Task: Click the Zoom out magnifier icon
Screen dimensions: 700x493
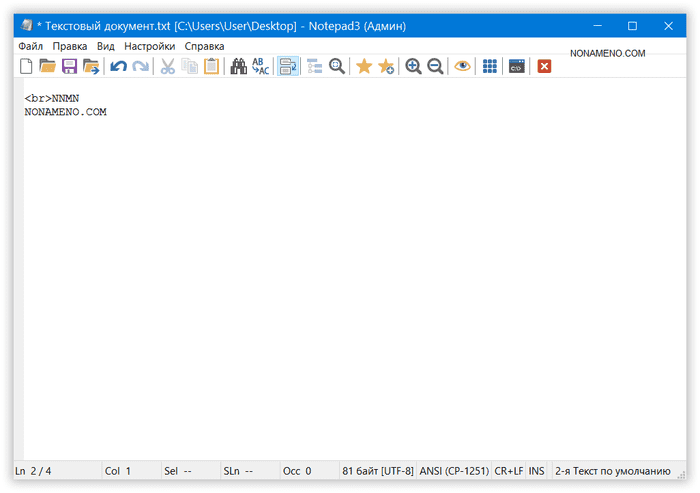Action: 435,66
